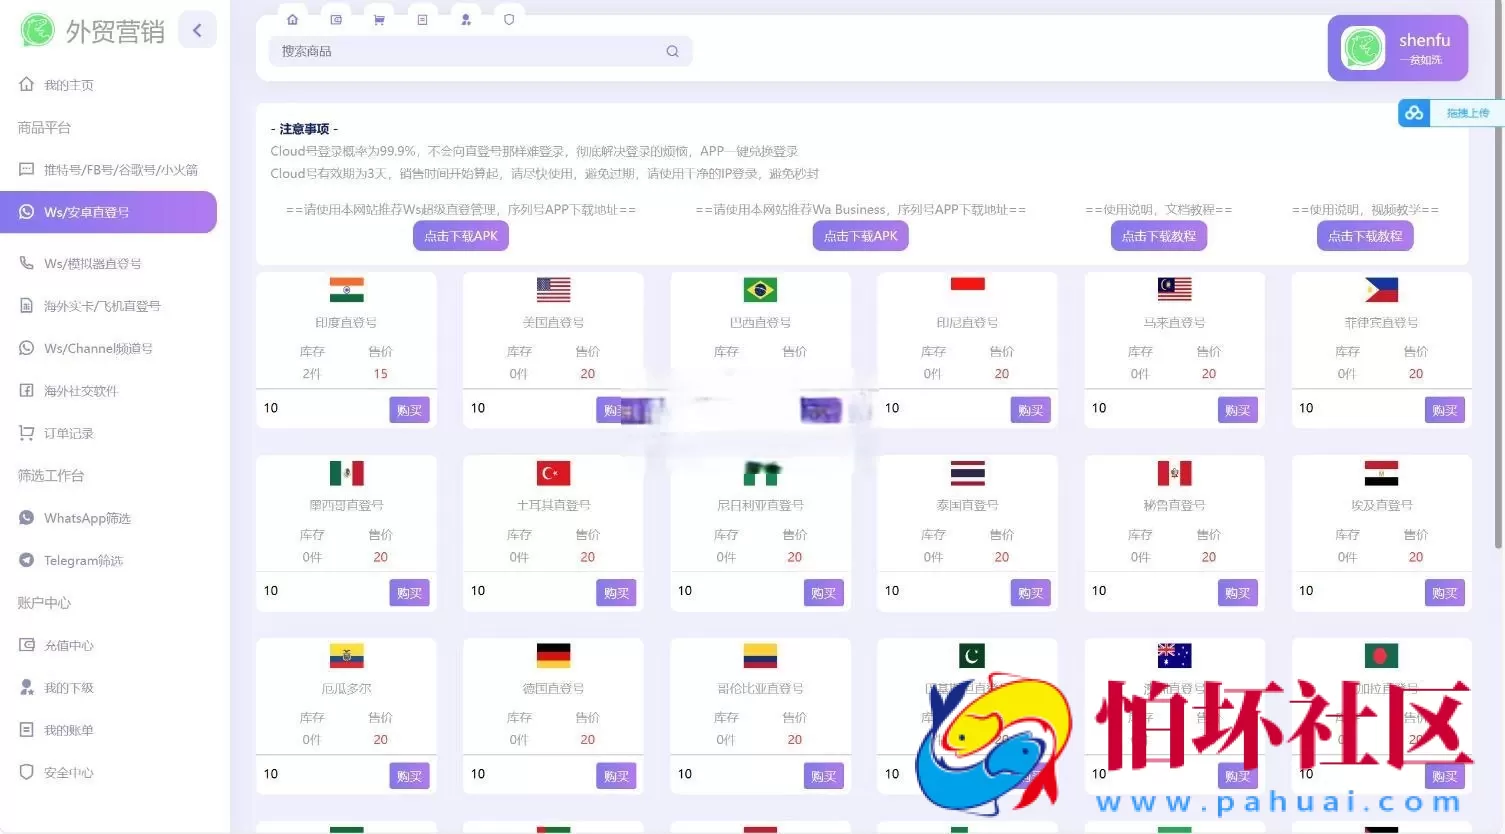Open the 订单记录 menu entry

tap(68, 432)
